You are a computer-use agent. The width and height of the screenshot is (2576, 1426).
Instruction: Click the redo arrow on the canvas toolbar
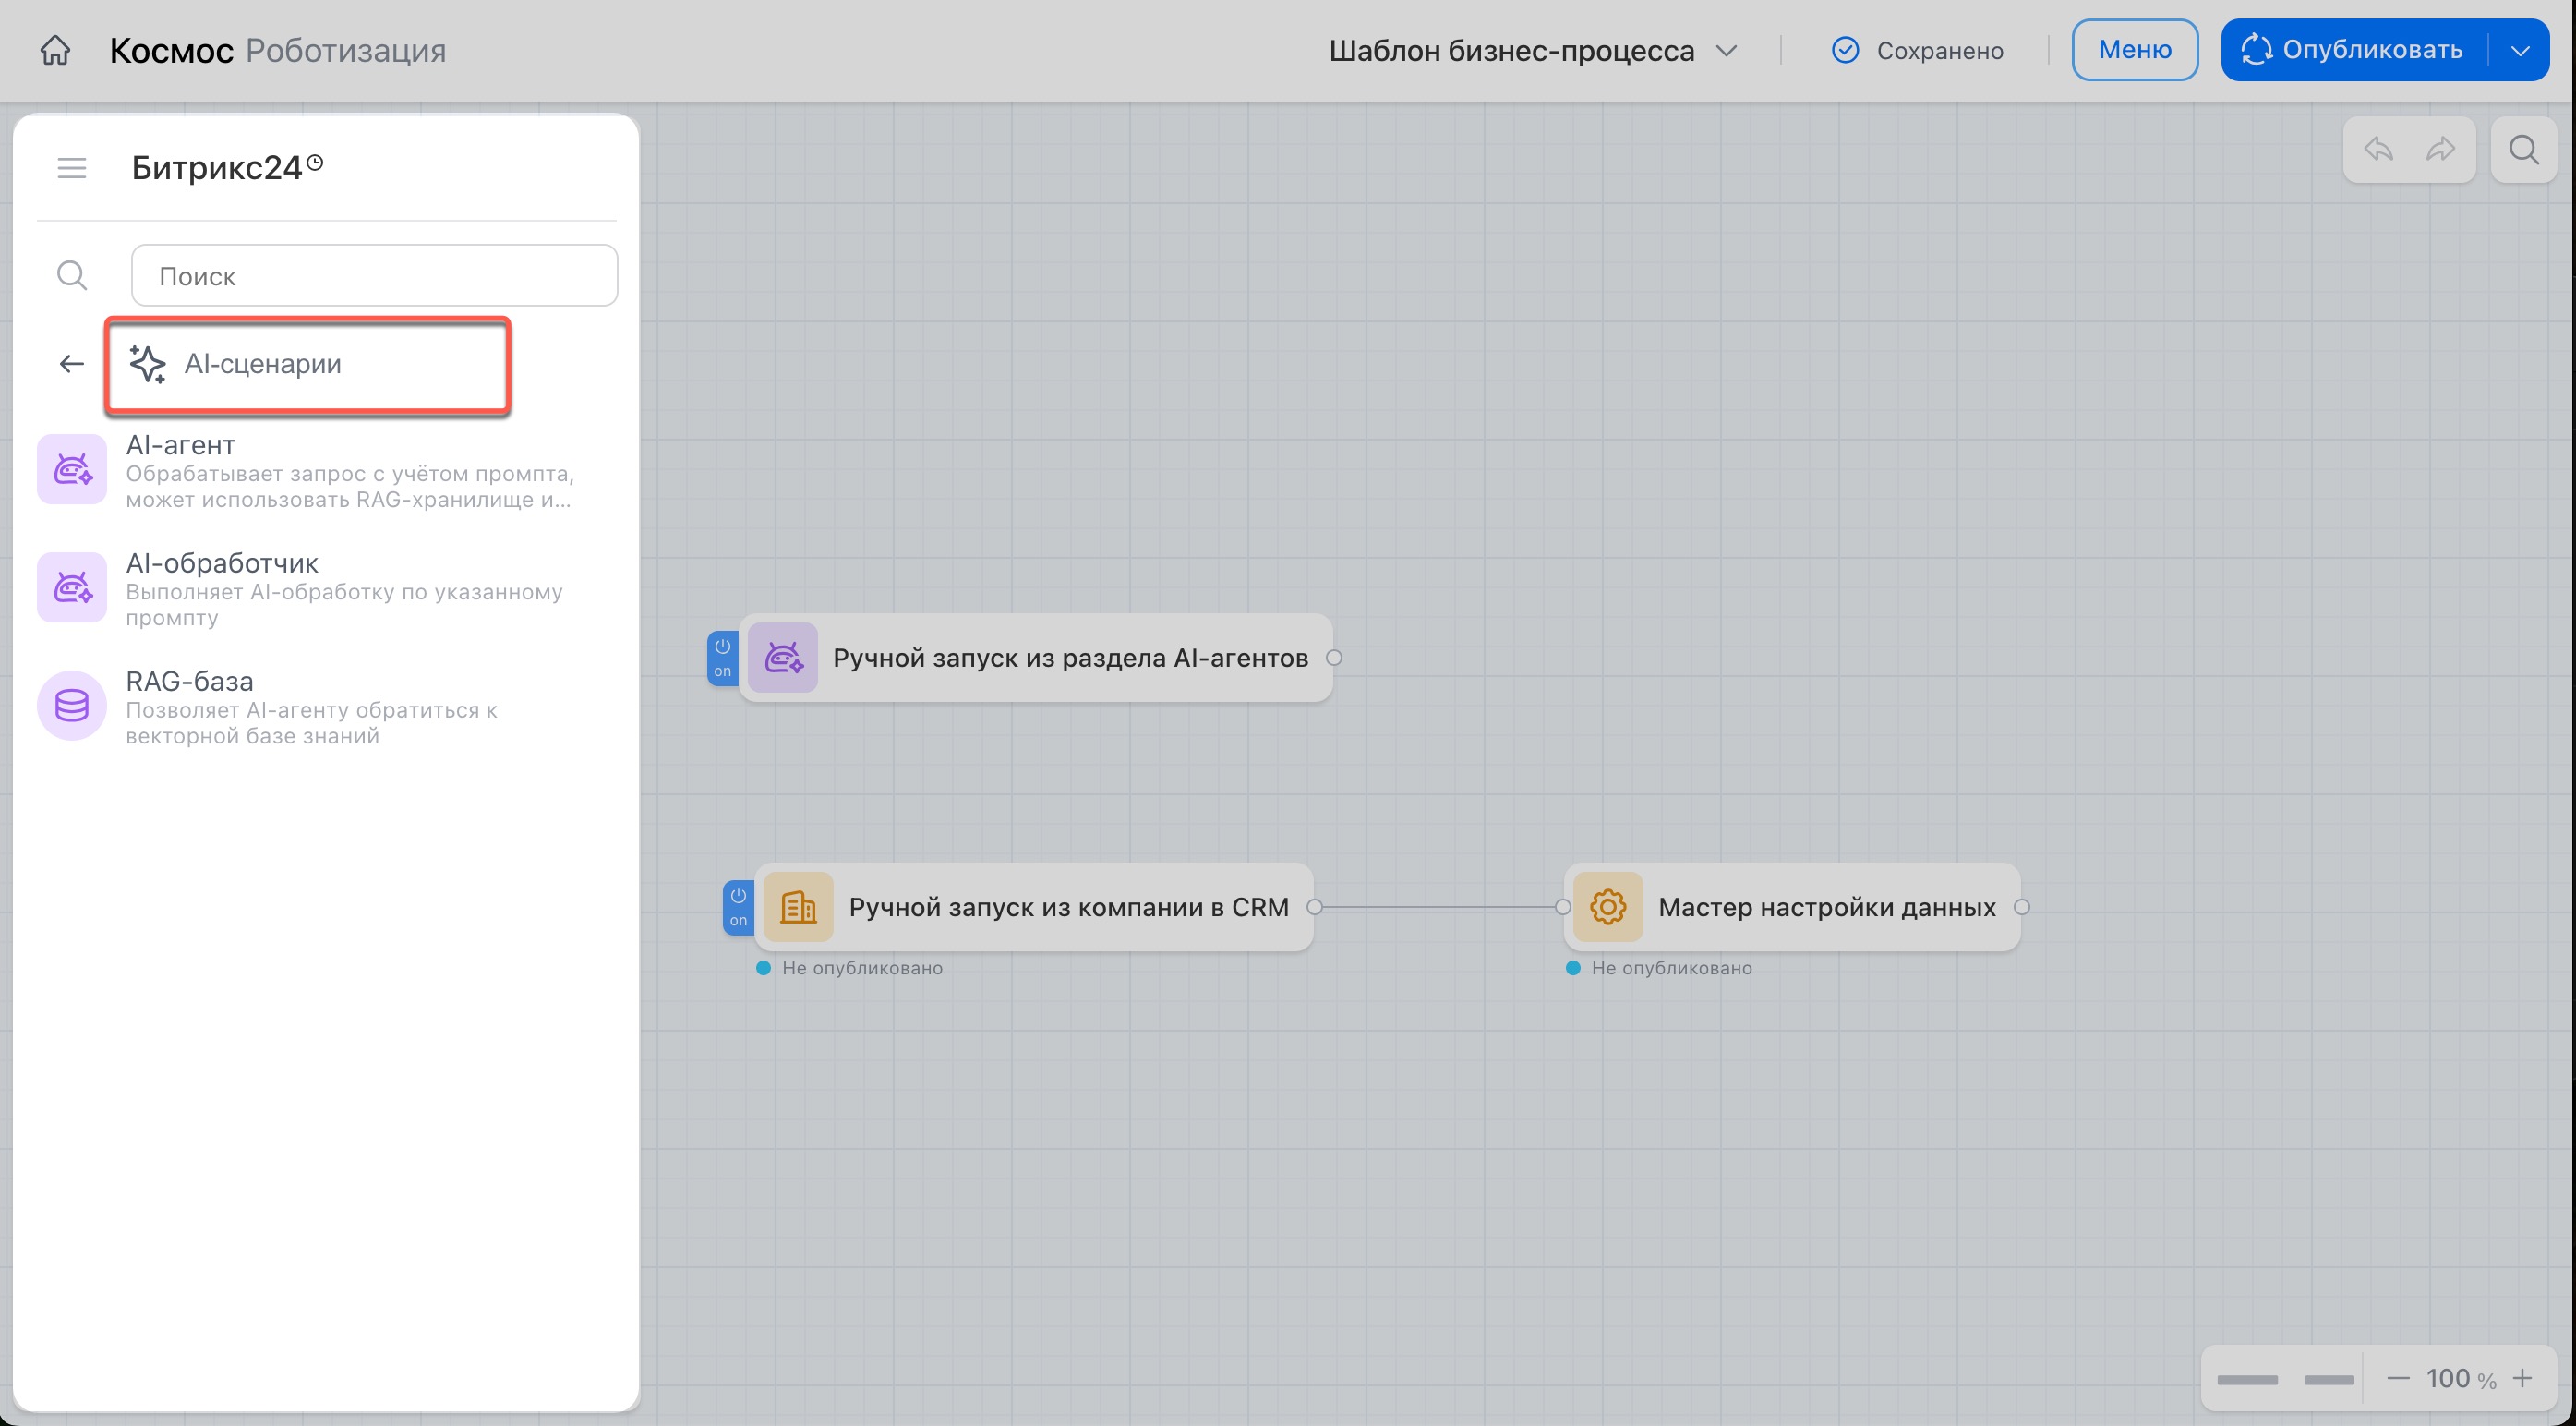[2440, 150]
